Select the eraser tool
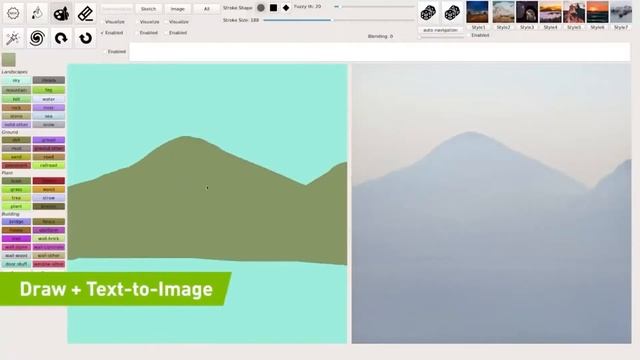This screenshot has width=640, height=360. [x=85, y=14]
